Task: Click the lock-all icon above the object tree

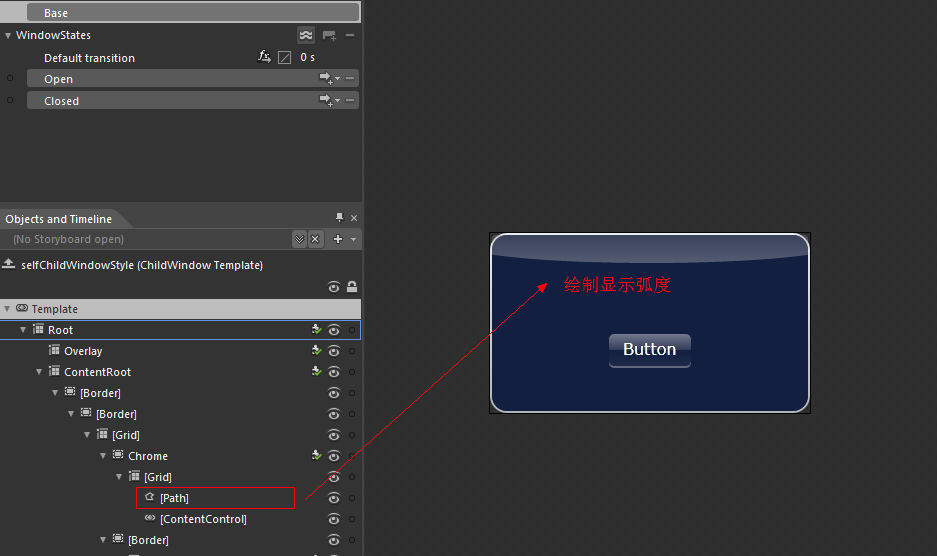Action: [351, 287]
